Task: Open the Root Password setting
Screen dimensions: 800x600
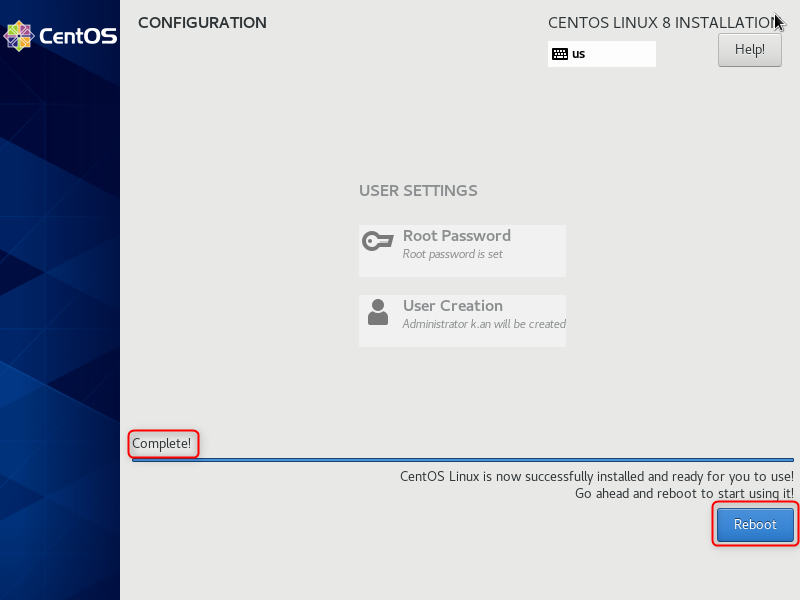Action: pos(462,251)
